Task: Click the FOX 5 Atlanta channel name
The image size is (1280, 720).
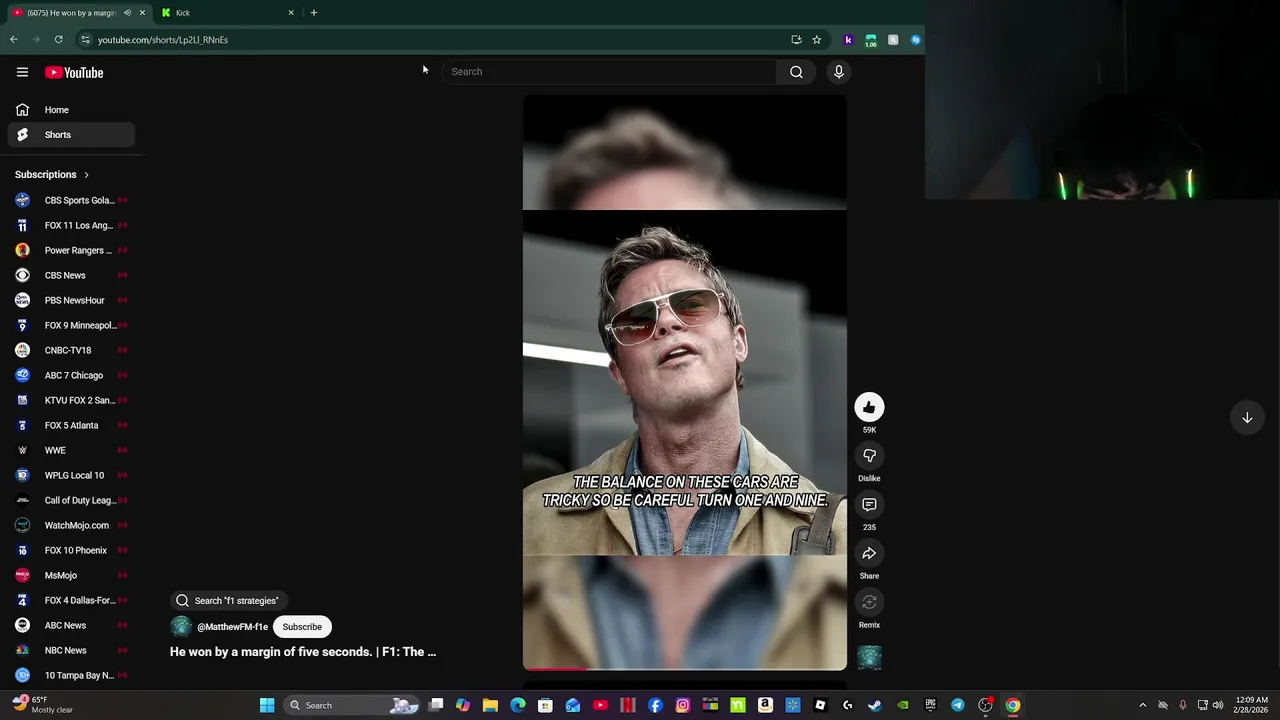Action: pyautogui.click(x=71, y=425)
